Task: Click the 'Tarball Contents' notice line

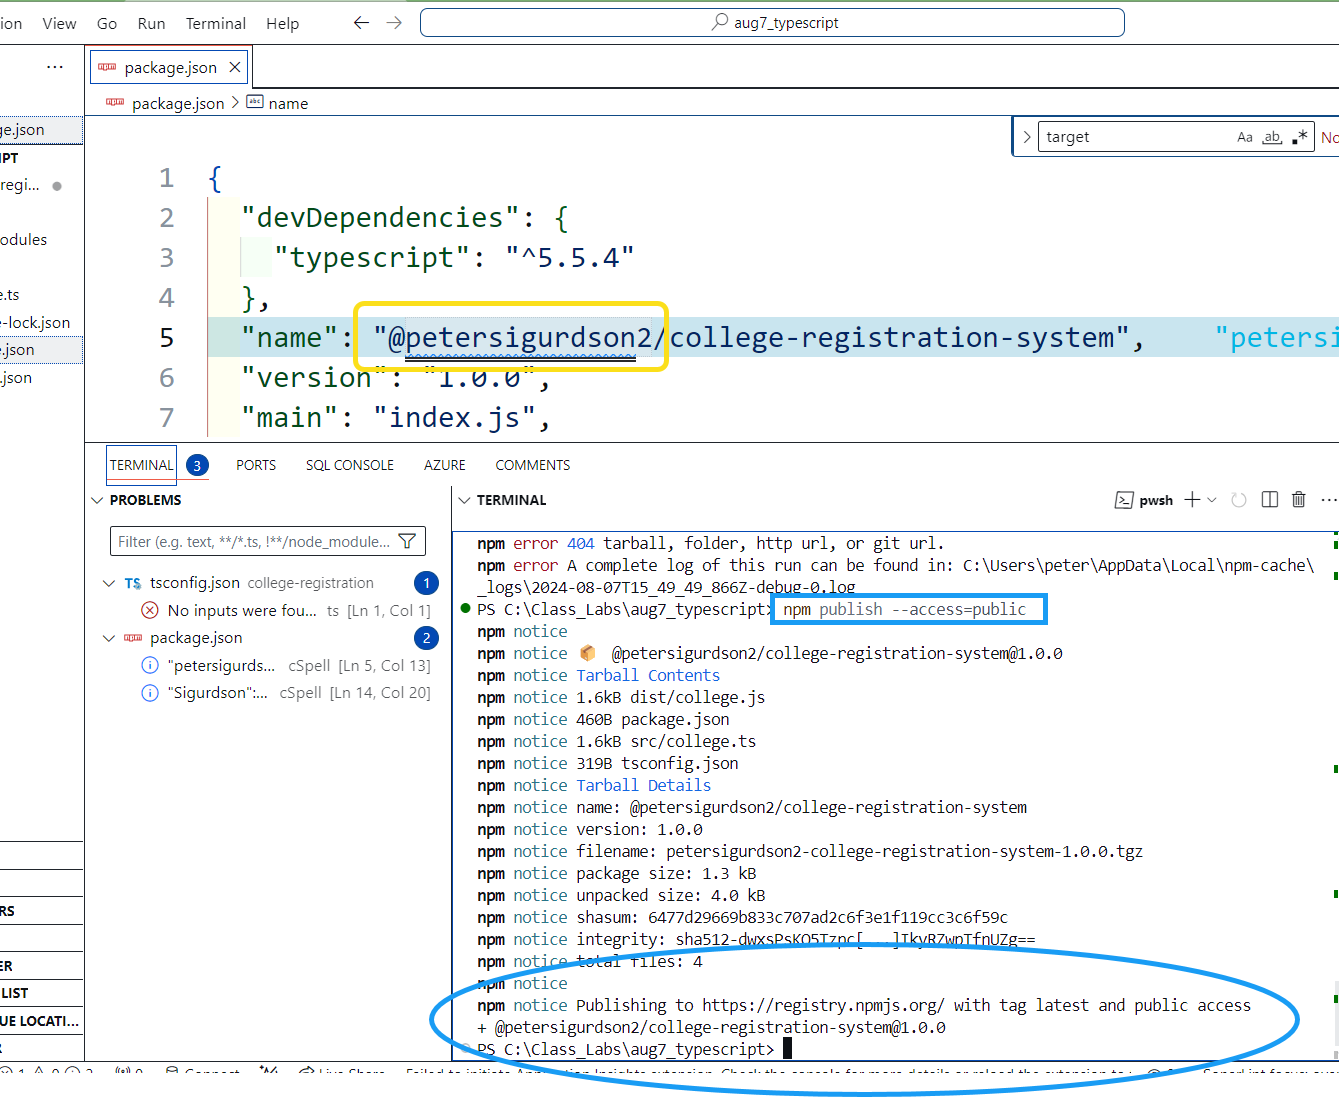Action: click(648, 676)
